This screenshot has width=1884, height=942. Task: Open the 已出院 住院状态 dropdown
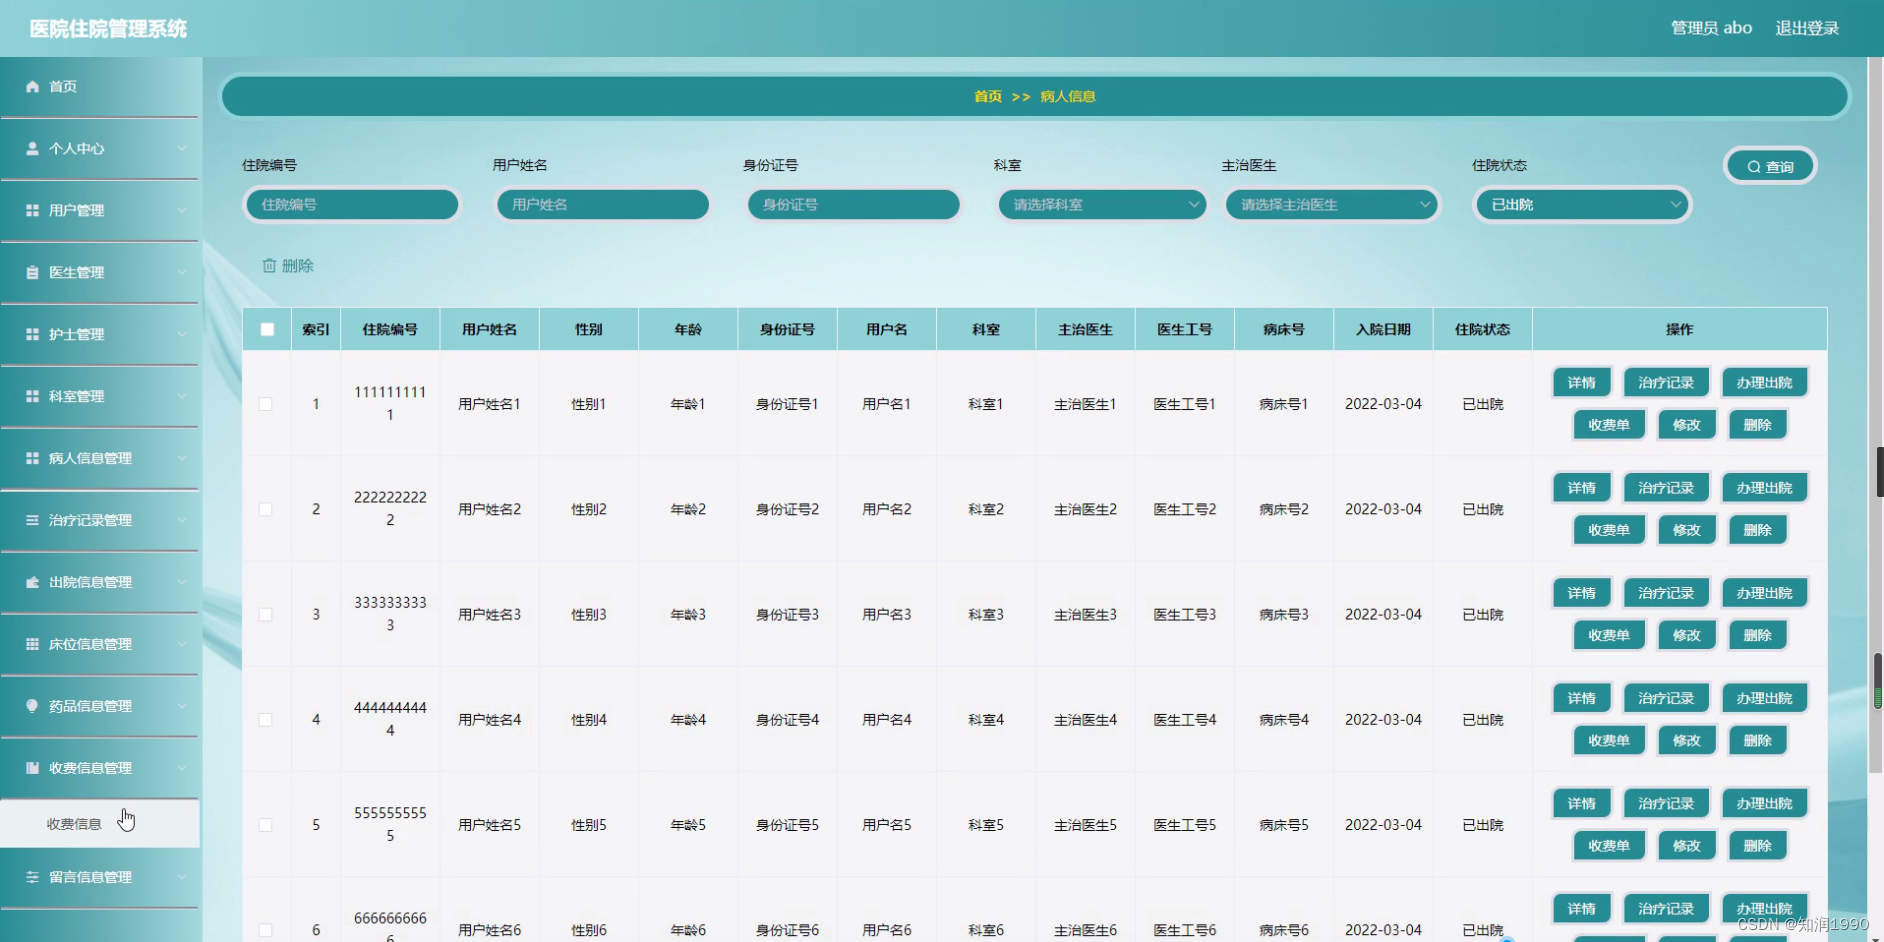(x=1581, y=204)
